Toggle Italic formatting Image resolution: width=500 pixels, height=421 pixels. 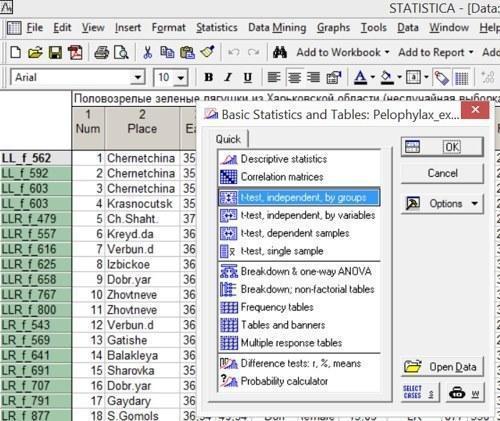pos(228,77)
